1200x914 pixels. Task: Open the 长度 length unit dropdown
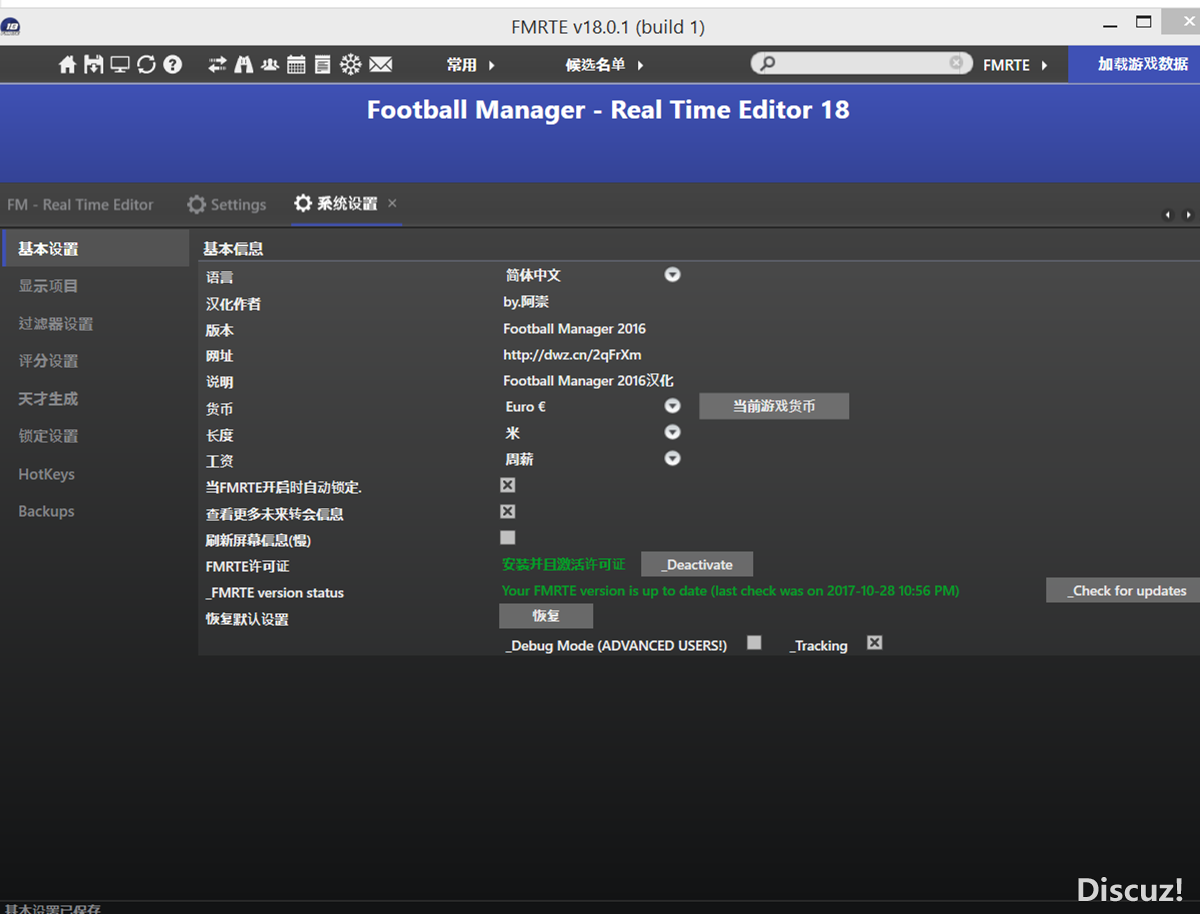pos(673,432)
